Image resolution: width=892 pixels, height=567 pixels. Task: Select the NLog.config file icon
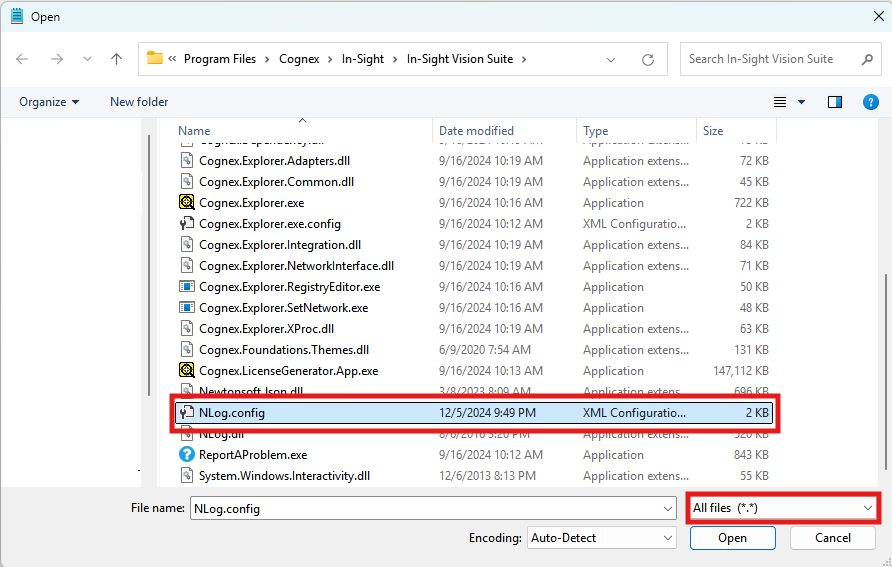[187, 413]
